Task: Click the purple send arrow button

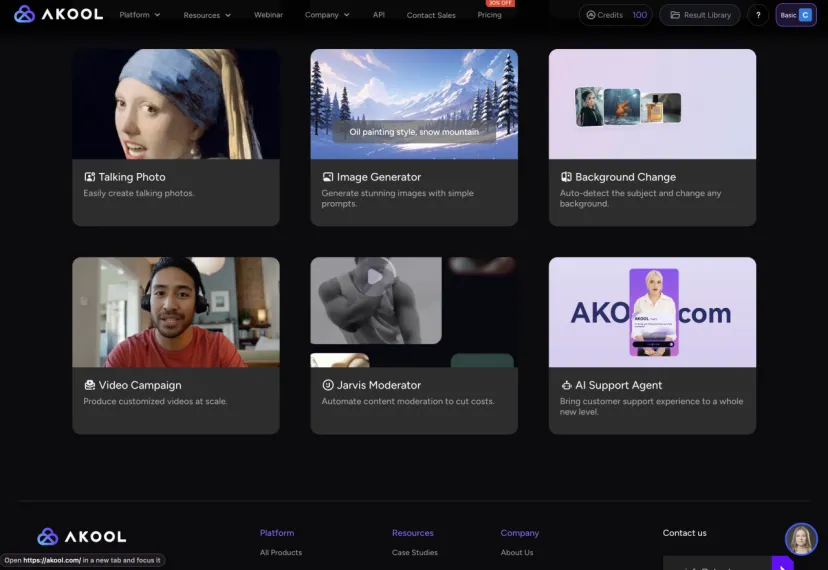Action: coord(783,564)
